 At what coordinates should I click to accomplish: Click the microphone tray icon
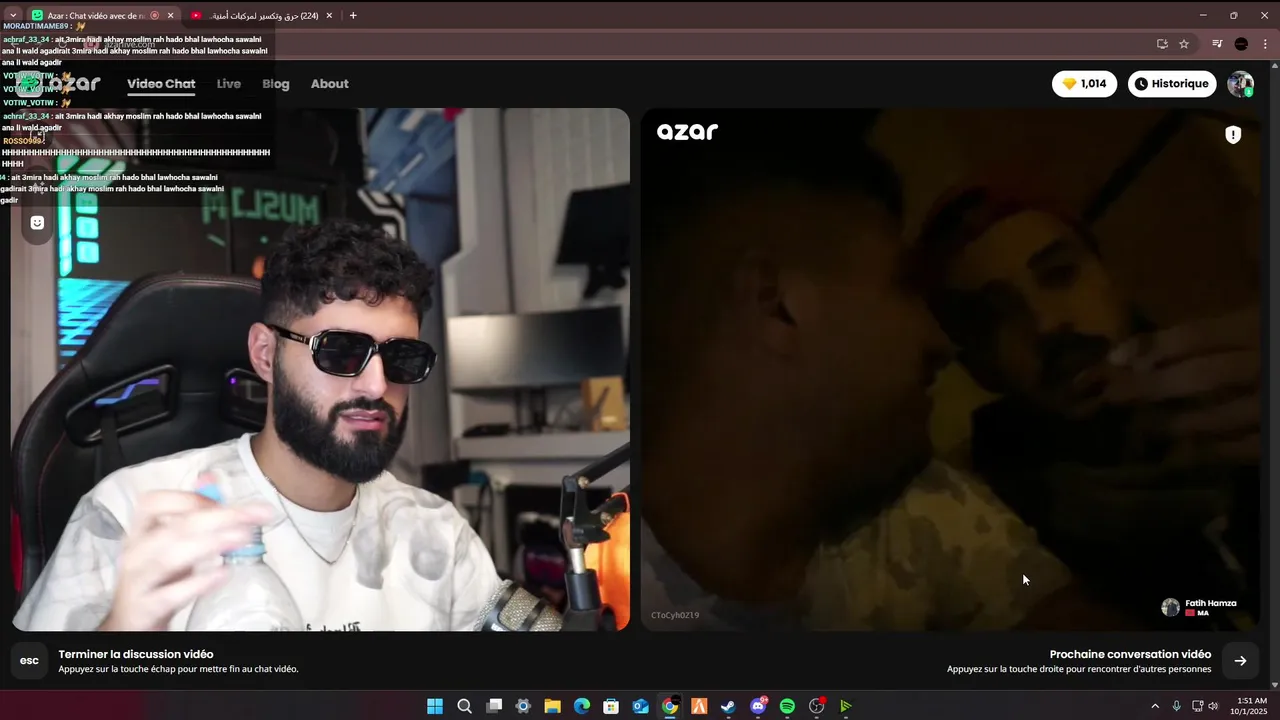click(1176, 706)
